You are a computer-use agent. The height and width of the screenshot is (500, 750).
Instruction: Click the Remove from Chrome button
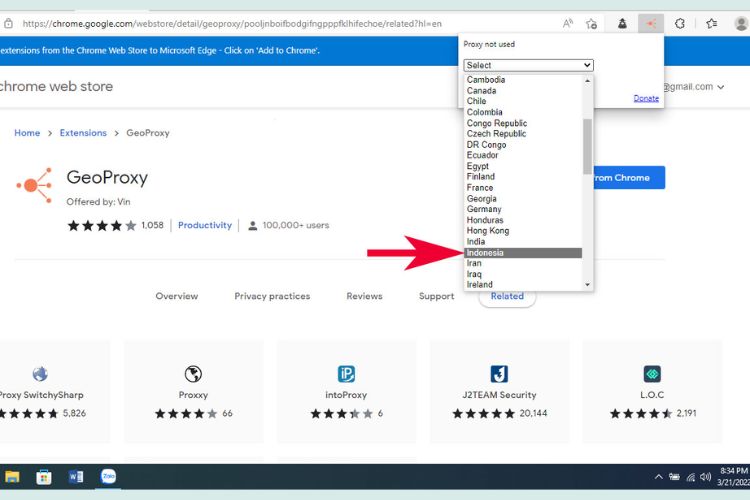coord(629,178)
